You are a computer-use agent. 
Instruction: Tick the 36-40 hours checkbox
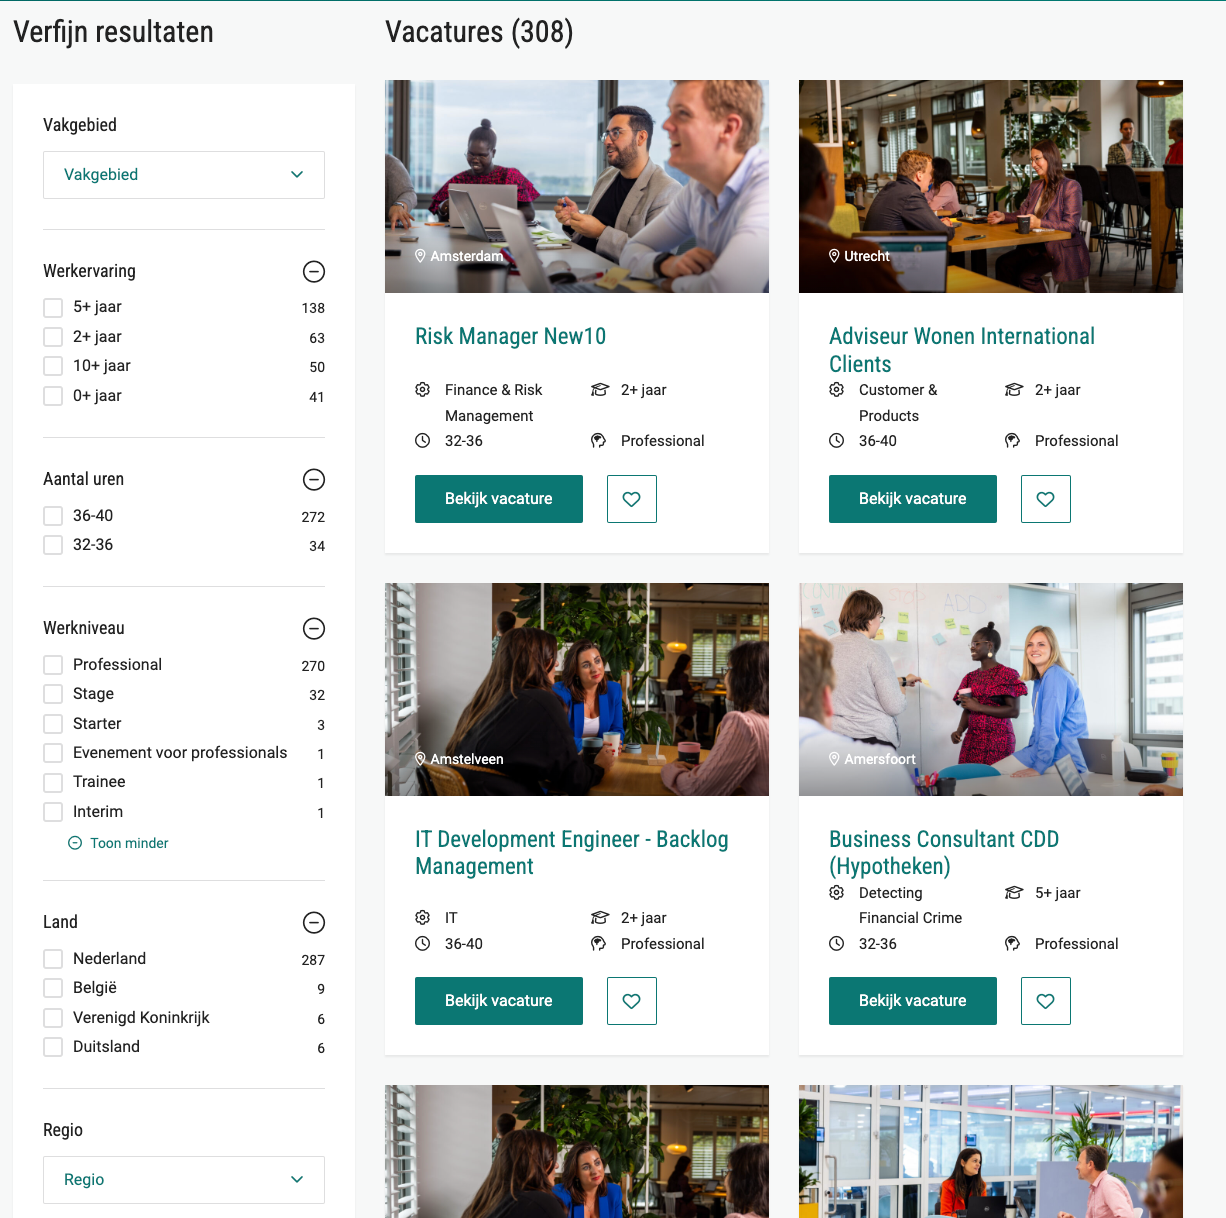pos(53,516)
